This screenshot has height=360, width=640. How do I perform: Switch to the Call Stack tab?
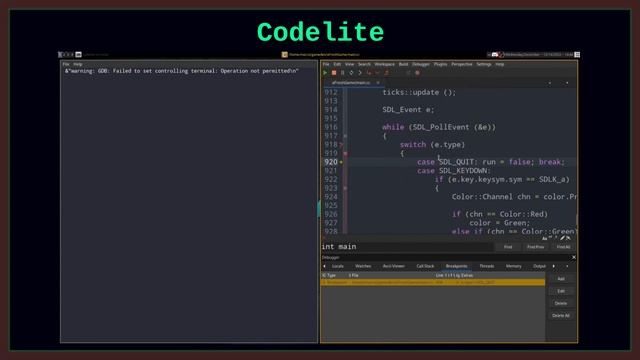[x=425, y=266]
